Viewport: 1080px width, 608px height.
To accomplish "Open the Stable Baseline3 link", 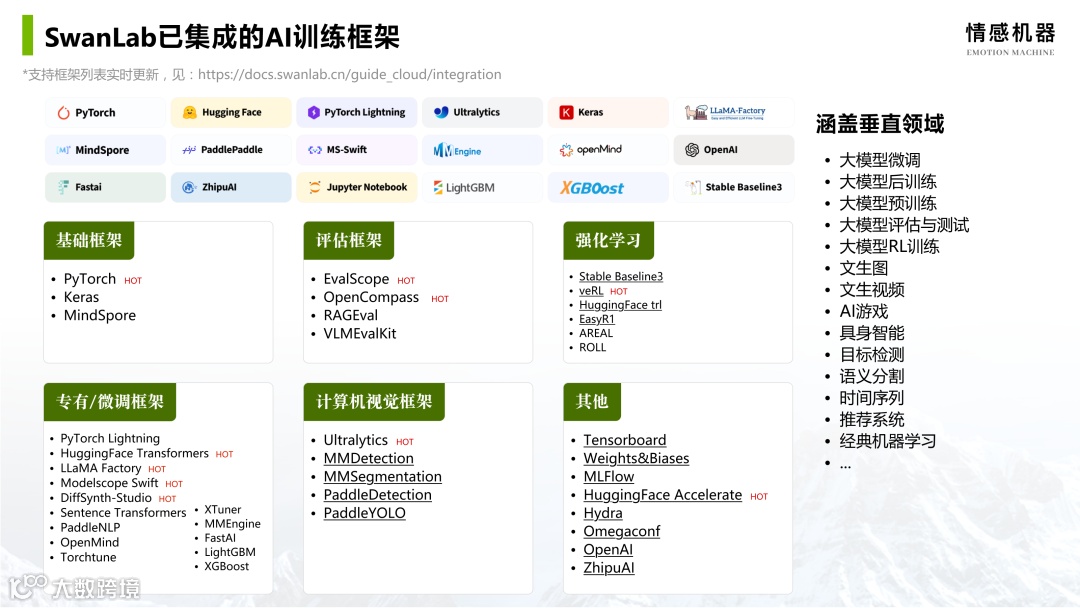I will point(621,276).
